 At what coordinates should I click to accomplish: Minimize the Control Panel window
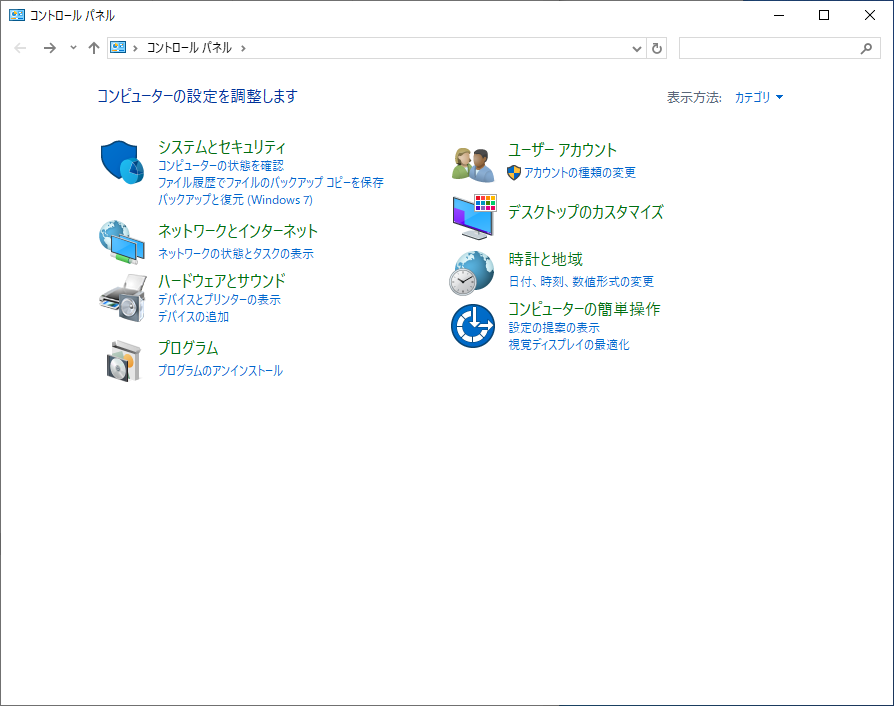tap(779, 15)
